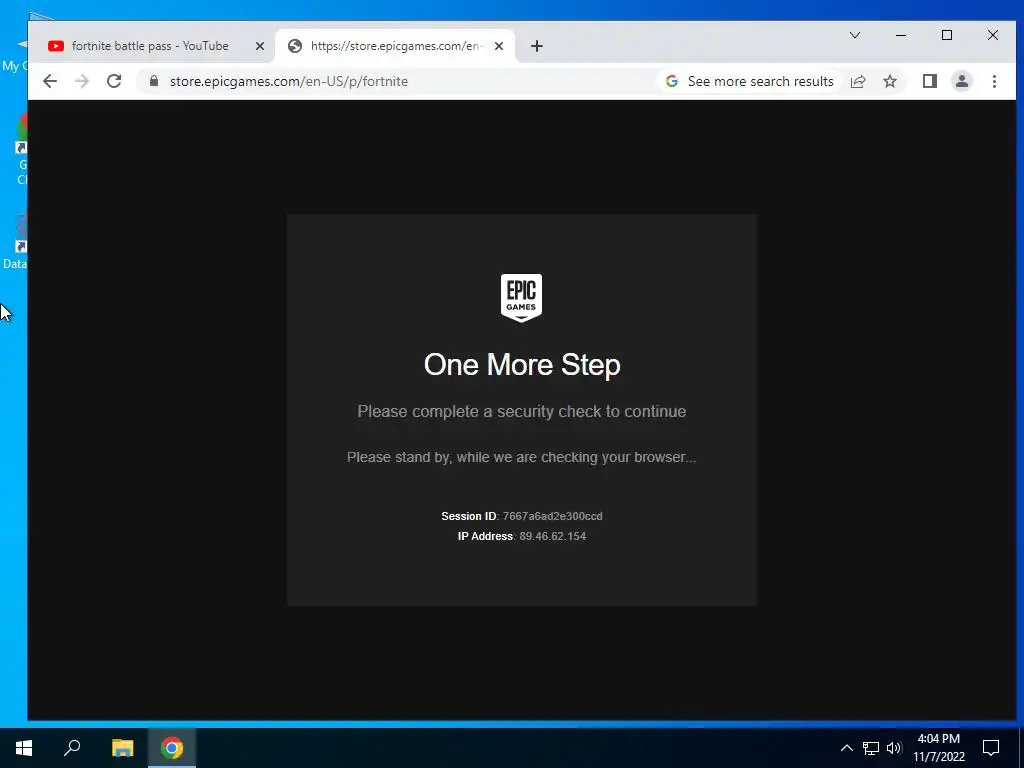
Task: Click the 'One More Step' heading
Action: [x=522, y=364]
